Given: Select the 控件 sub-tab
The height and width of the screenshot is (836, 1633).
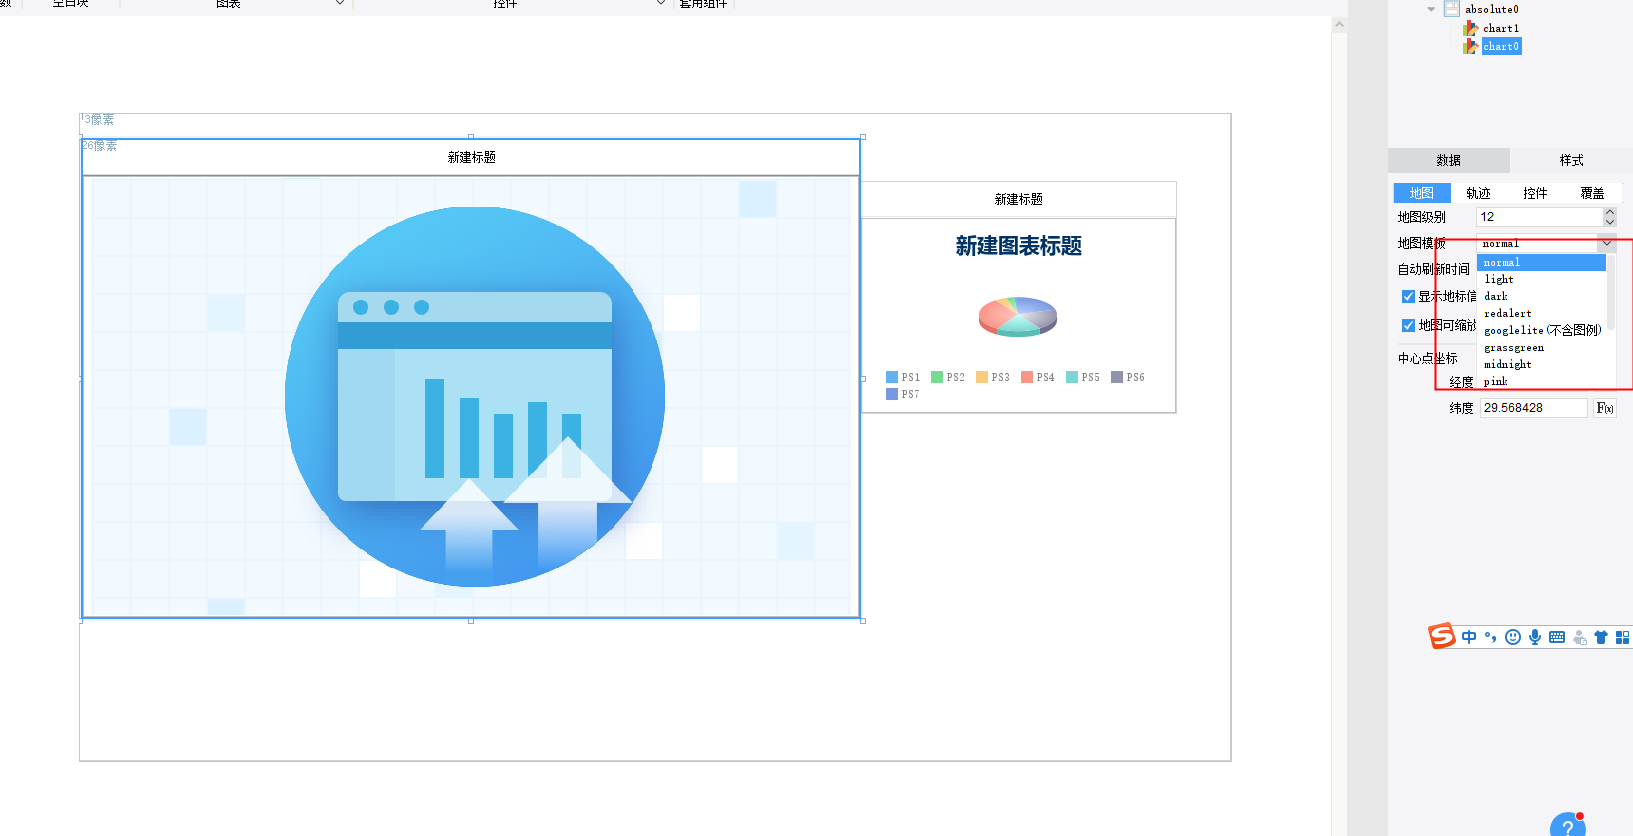Looking at the screenshot, I should point(1535,193).
